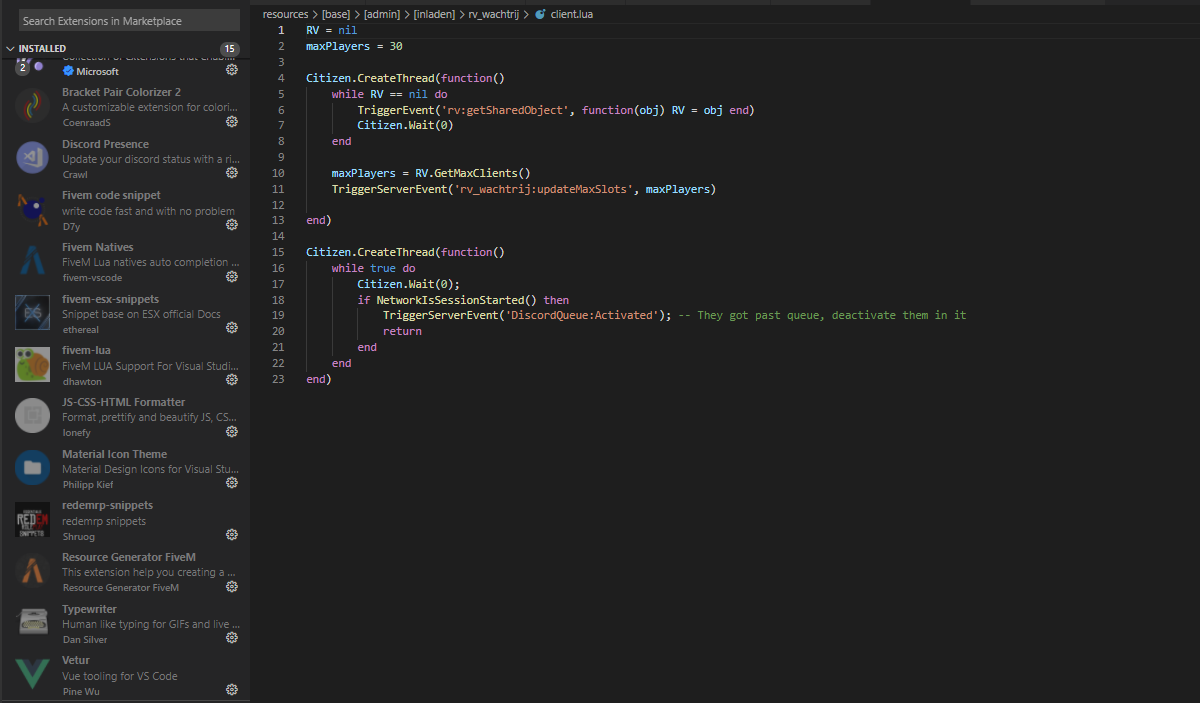
Task: Click the gear icon for Typewriter extension
Action: tap(232, 638)
